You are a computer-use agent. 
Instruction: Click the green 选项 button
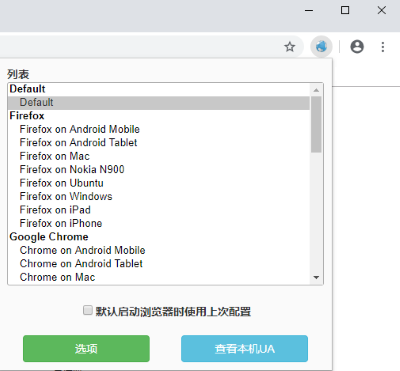tap(86, 349)
